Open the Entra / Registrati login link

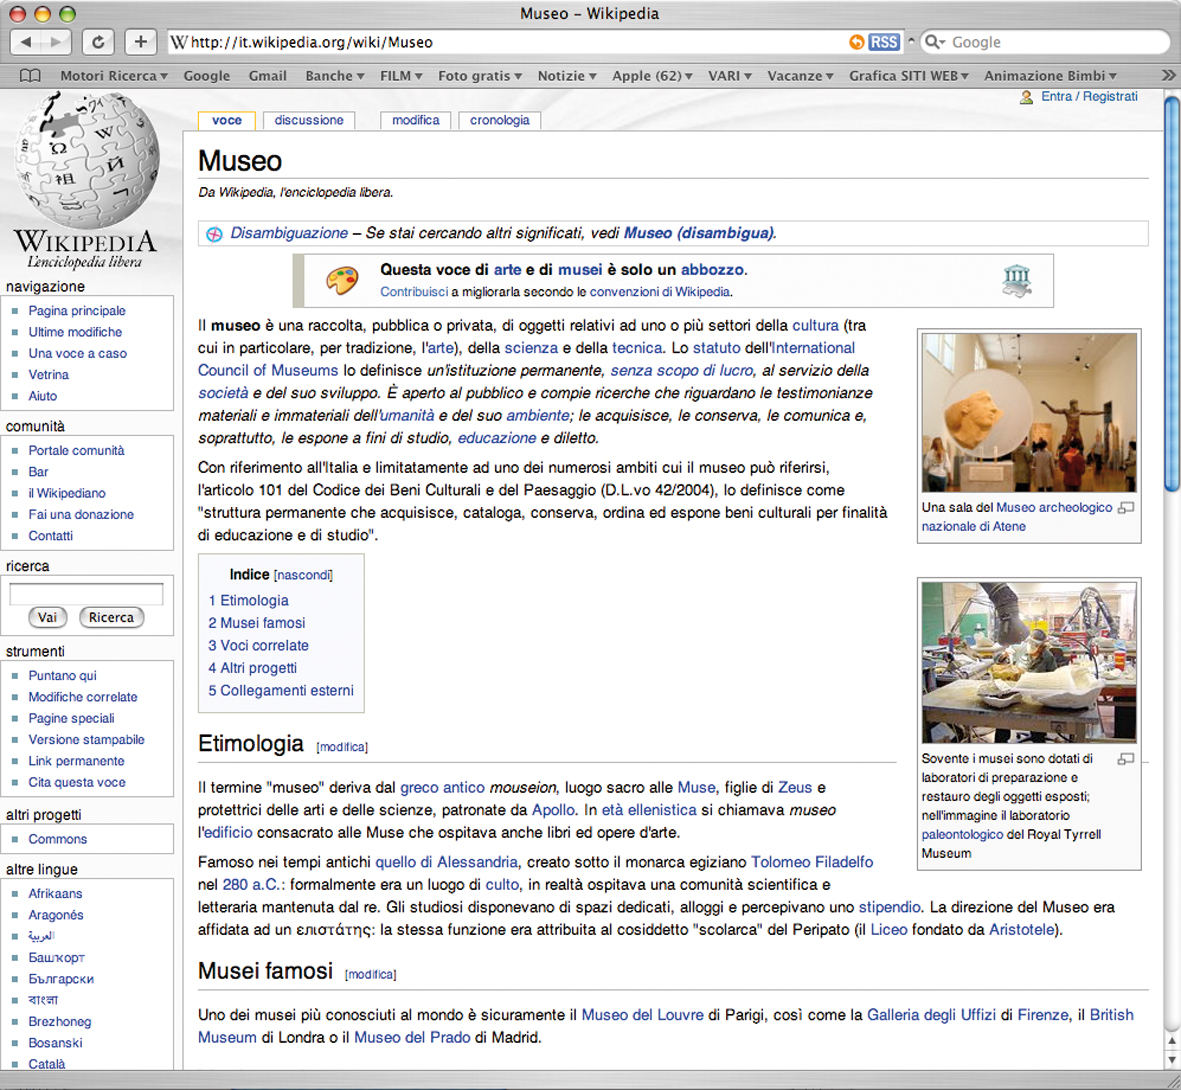1089,96
